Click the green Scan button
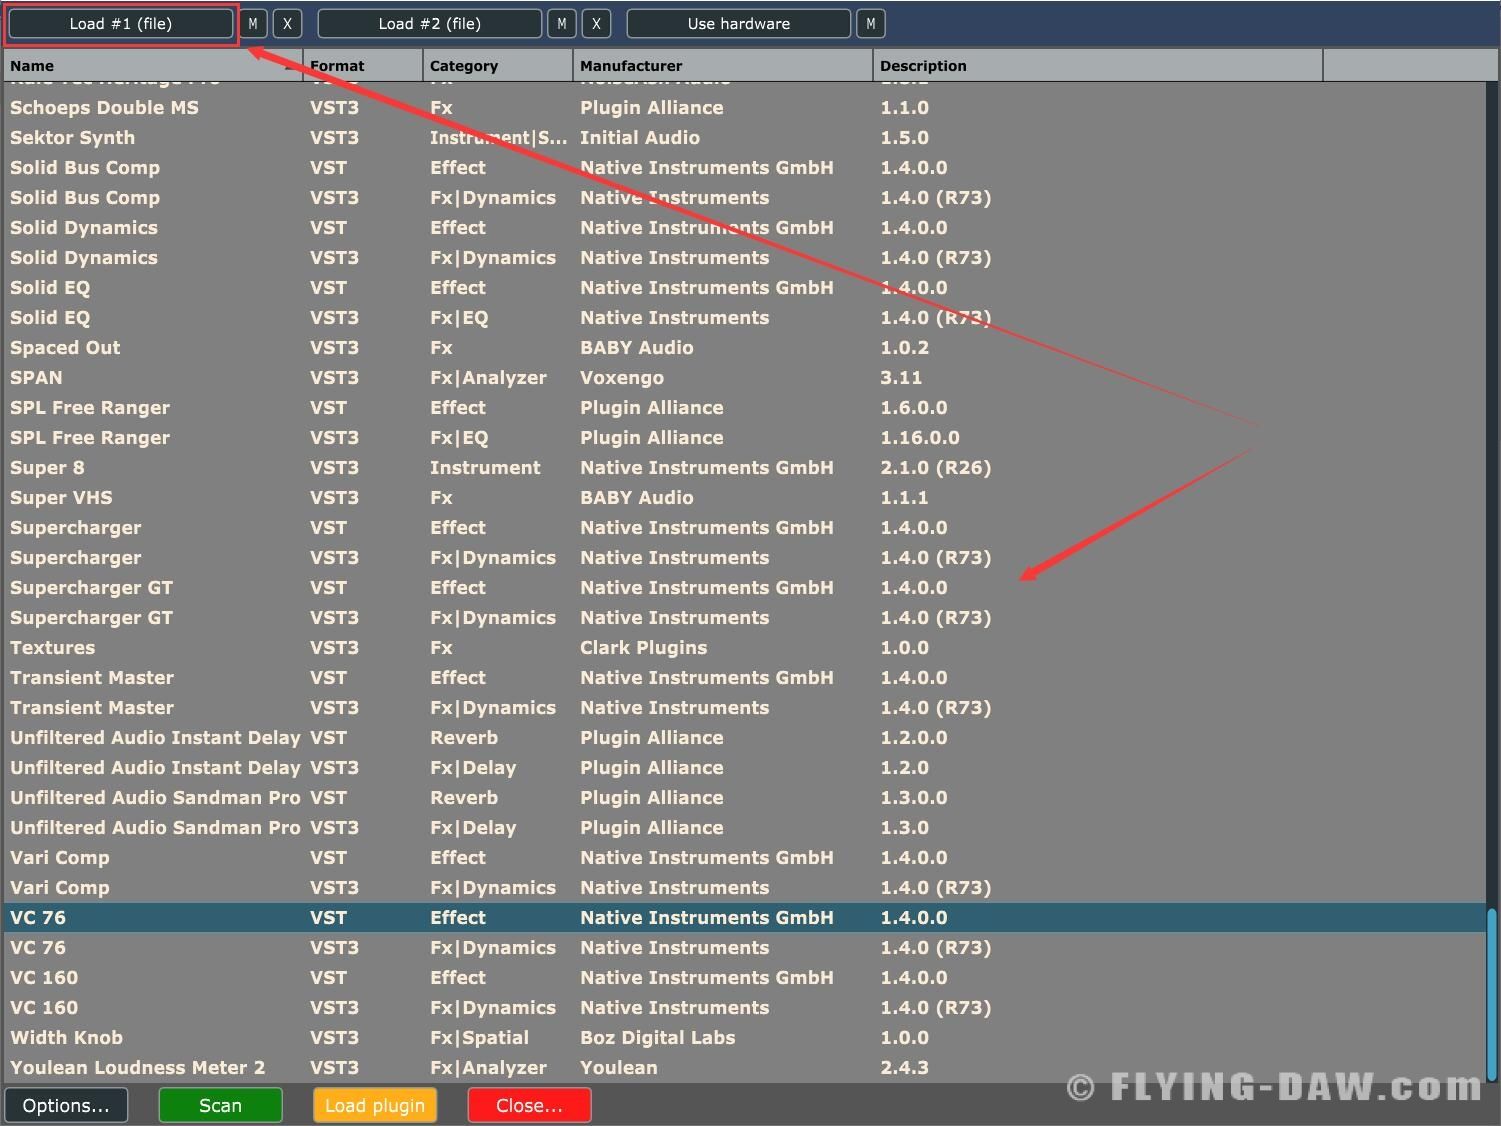 point(220,1105)
